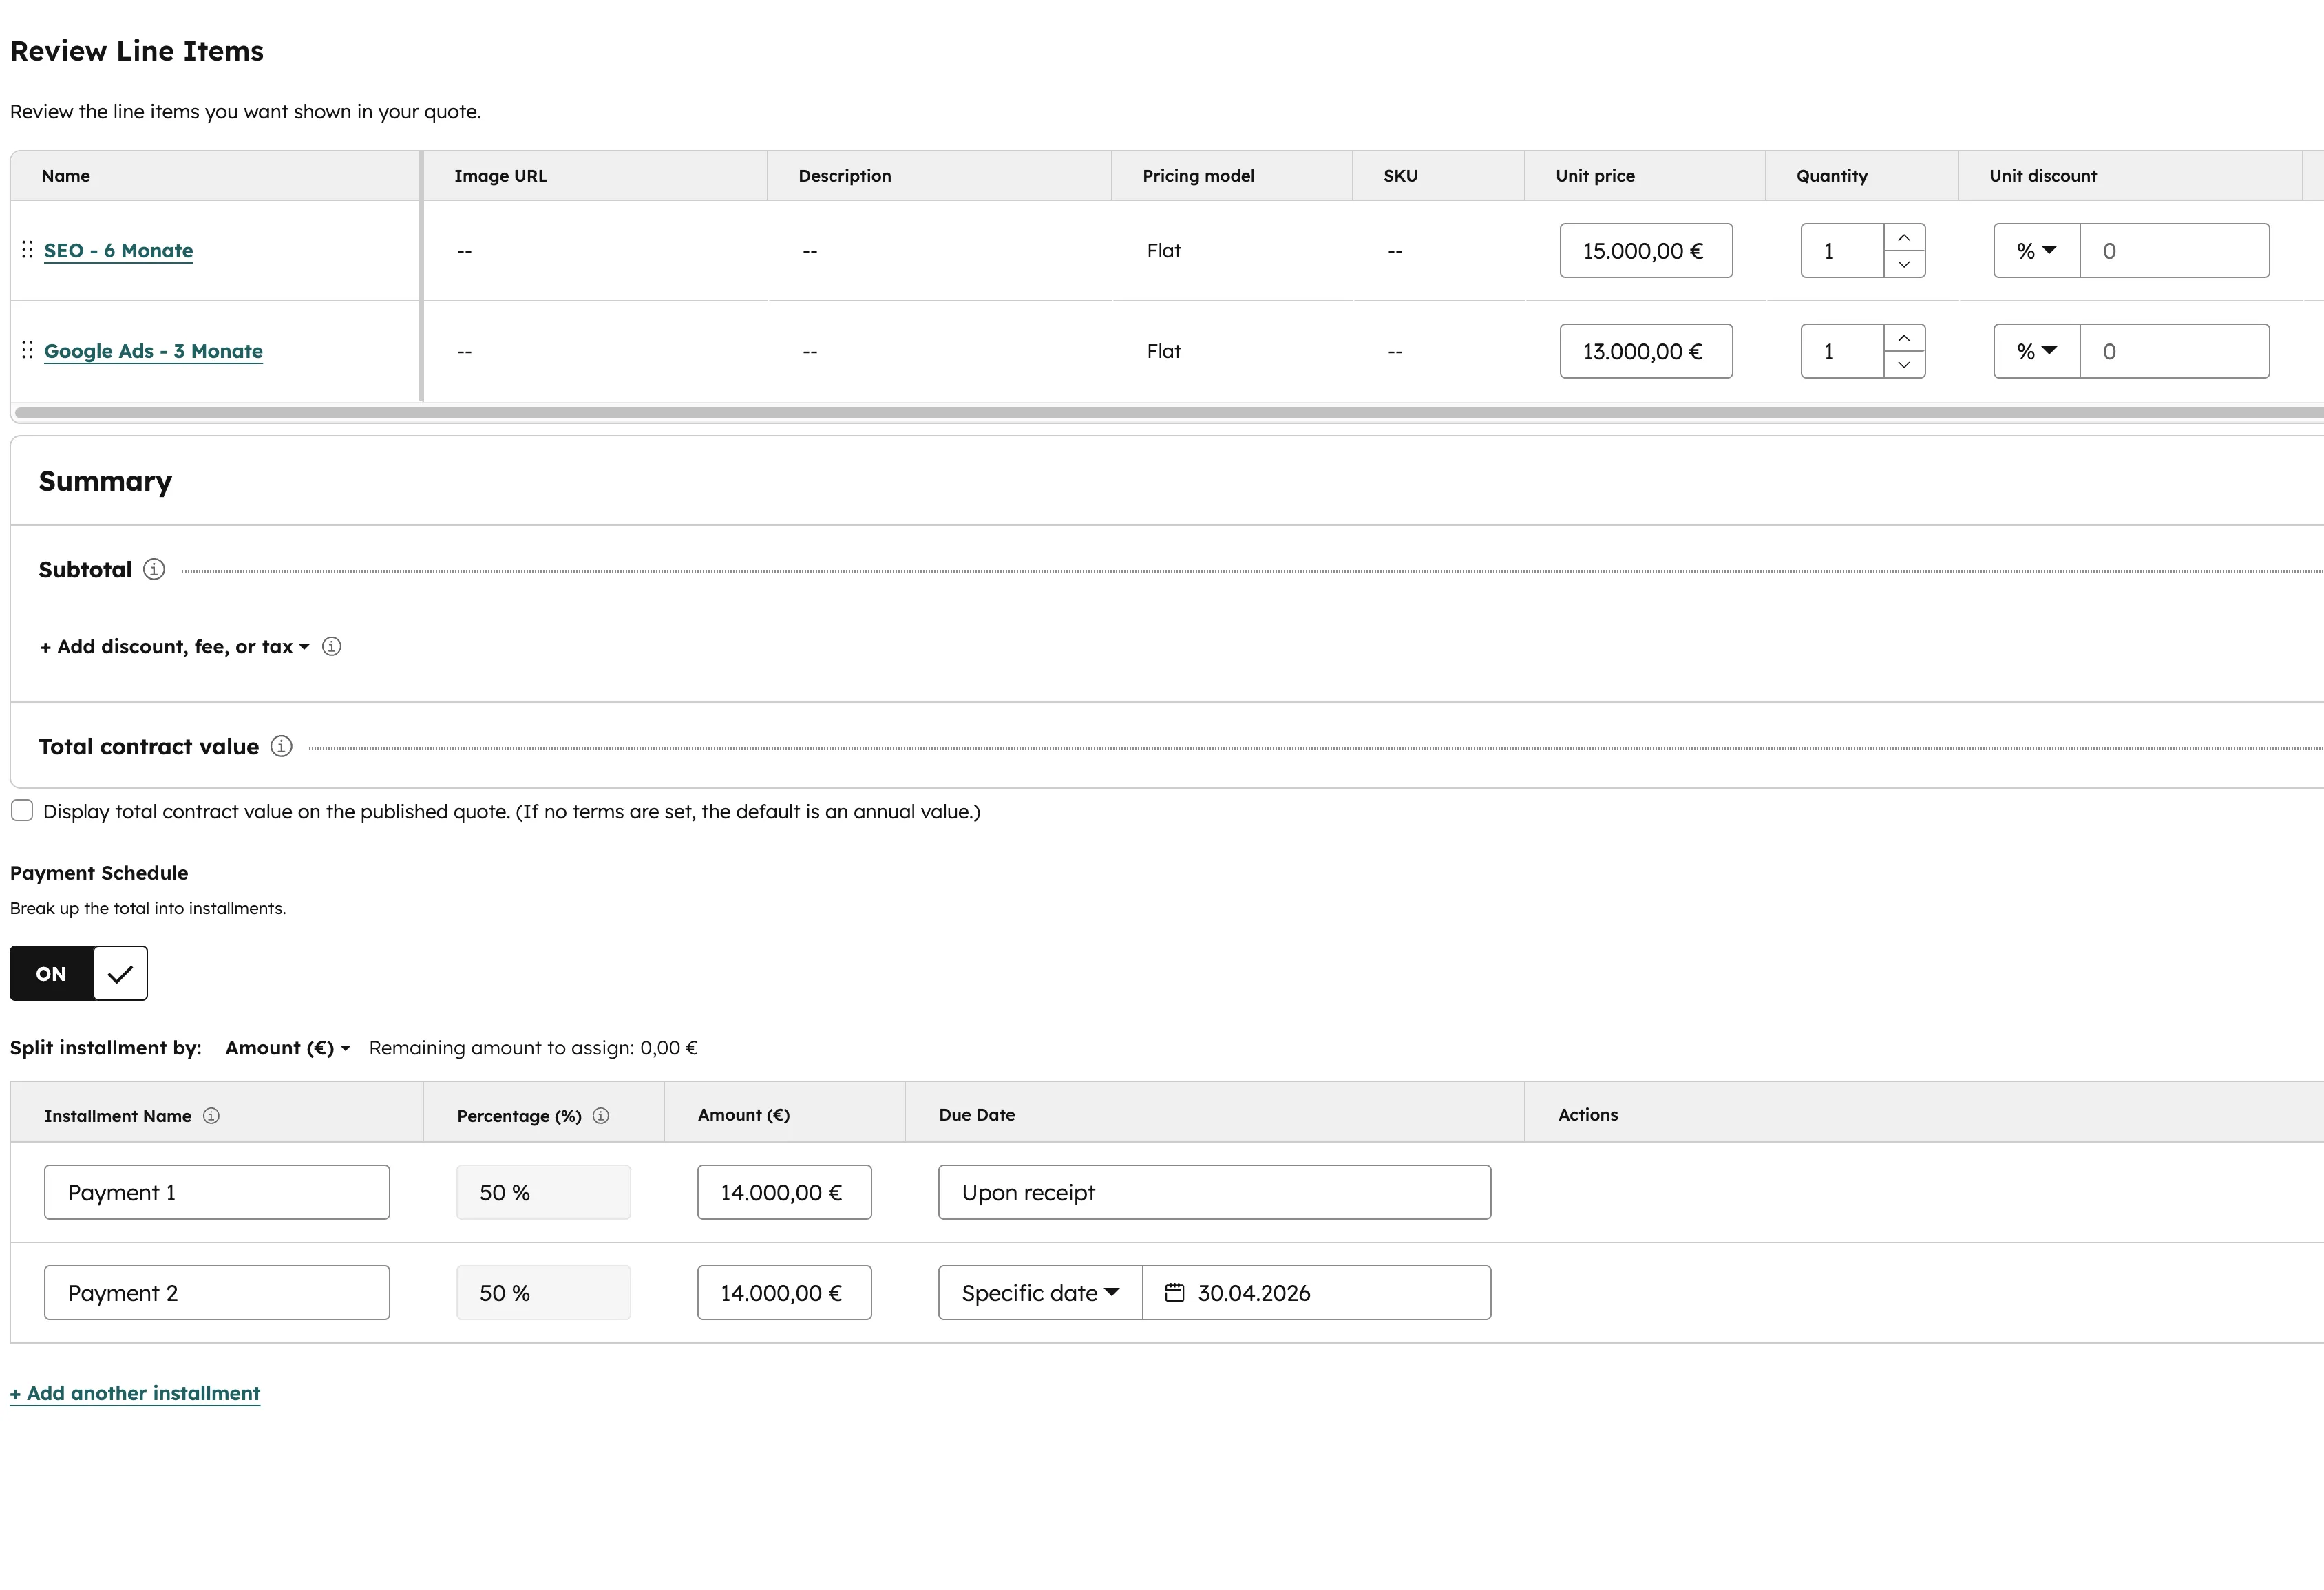Click the info icon after Add discount, fee, or tax
2324x1590 pixels.
tap(331, 646)
